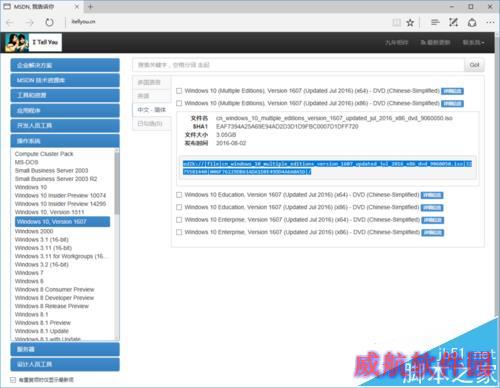Open 九年相伴 in the top navigation

397,43
